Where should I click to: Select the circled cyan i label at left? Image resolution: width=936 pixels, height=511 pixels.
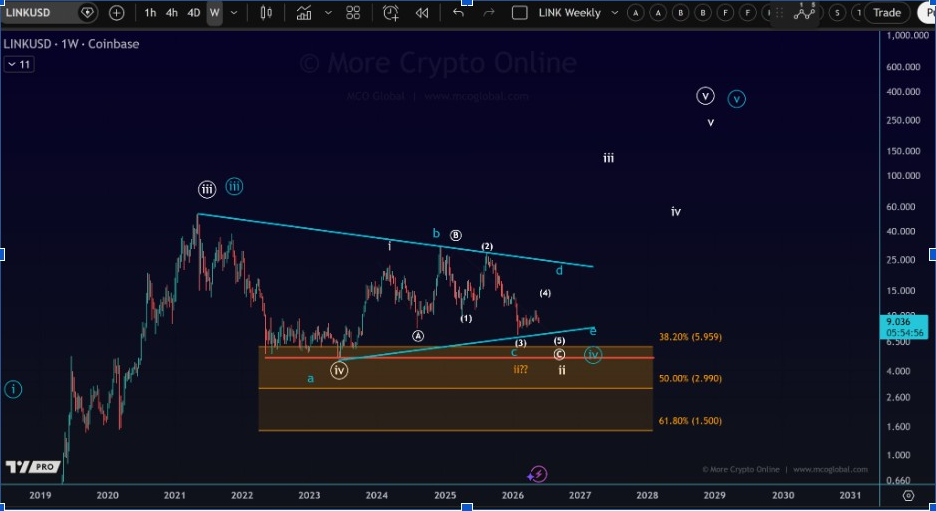[13, 390]
